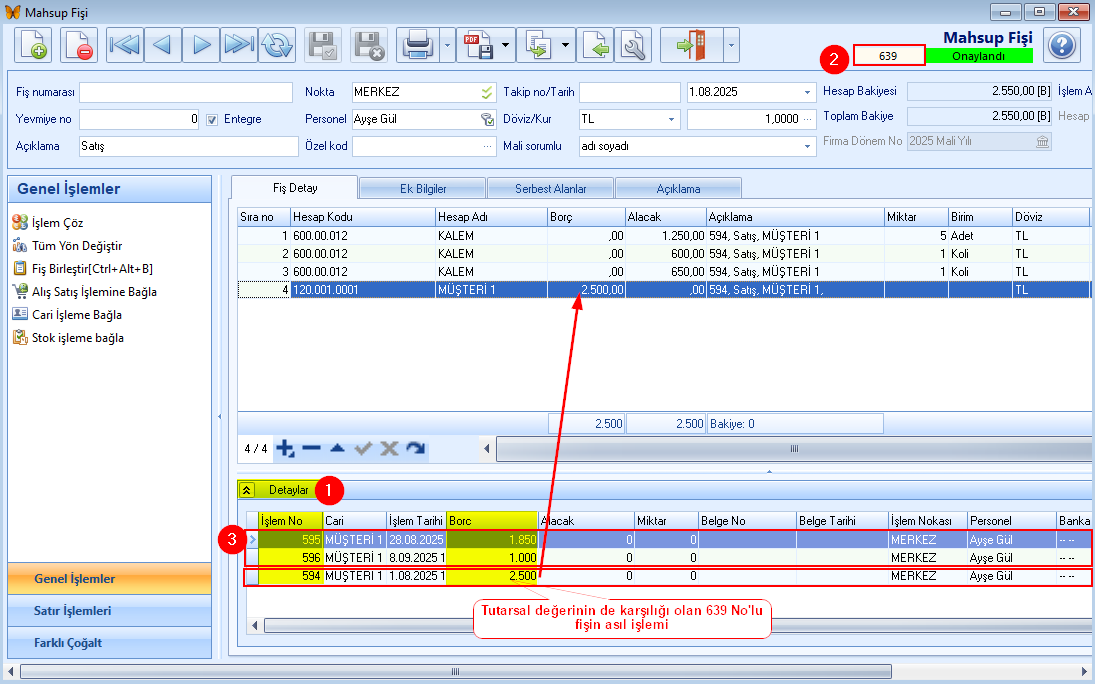Toggle the Entegre checkbox

pos(212,119)
